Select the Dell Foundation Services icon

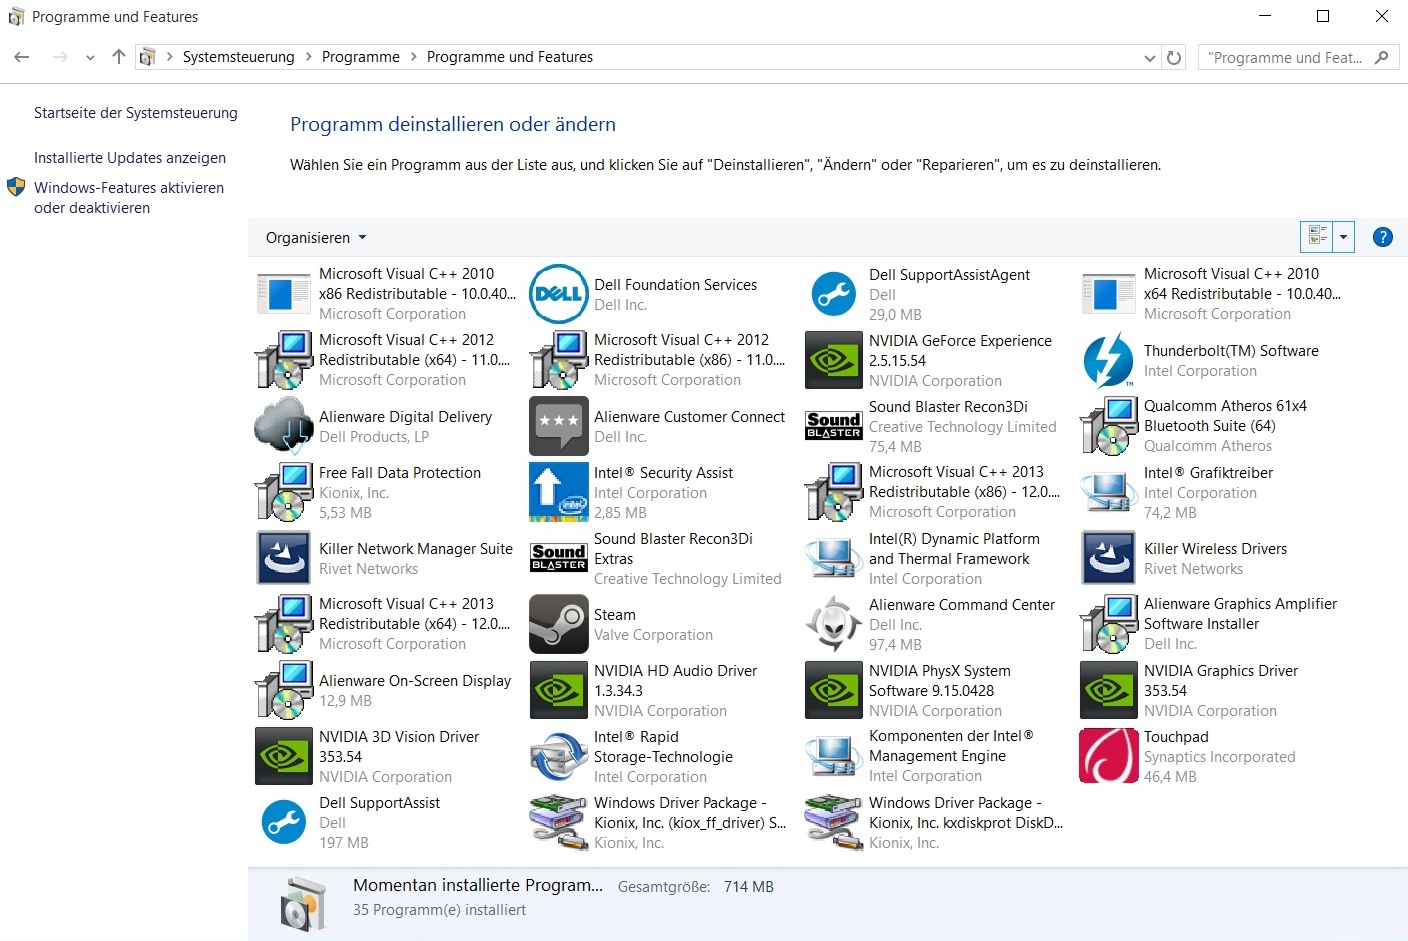pos(558,294)
